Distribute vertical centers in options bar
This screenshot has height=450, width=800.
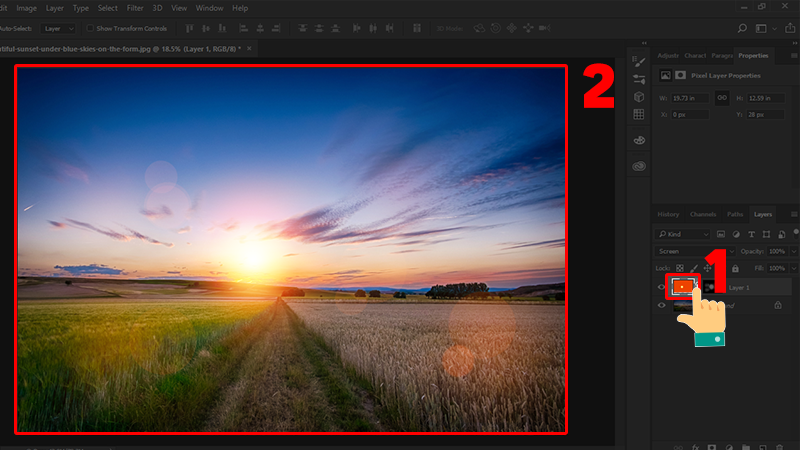pos(319,29)
